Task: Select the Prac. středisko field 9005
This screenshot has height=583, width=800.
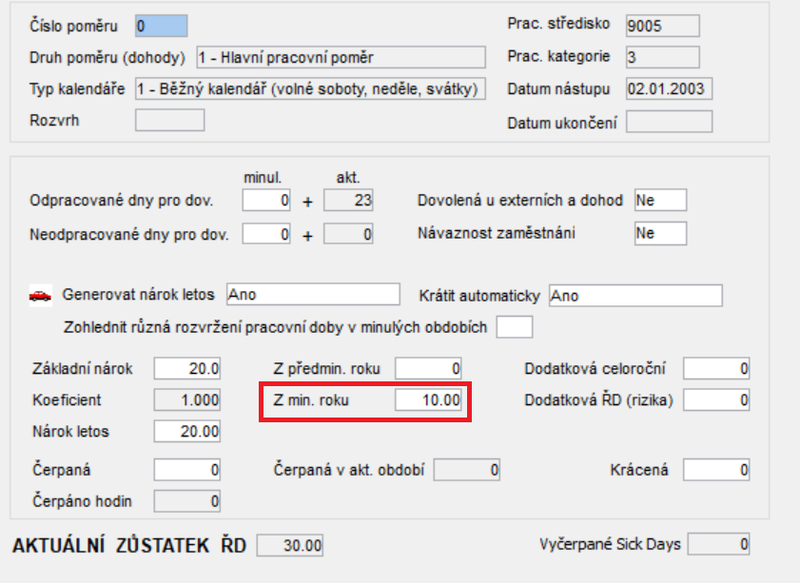Action: pos(663,26)
